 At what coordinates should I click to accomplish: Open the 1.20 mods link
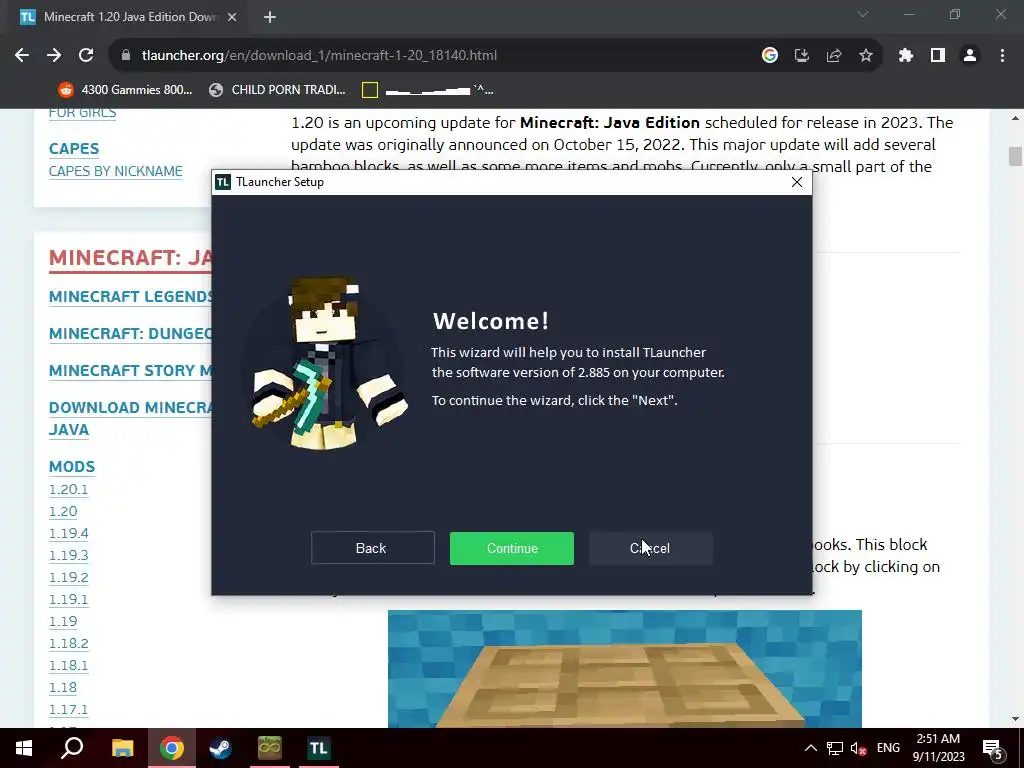[63, 512]
